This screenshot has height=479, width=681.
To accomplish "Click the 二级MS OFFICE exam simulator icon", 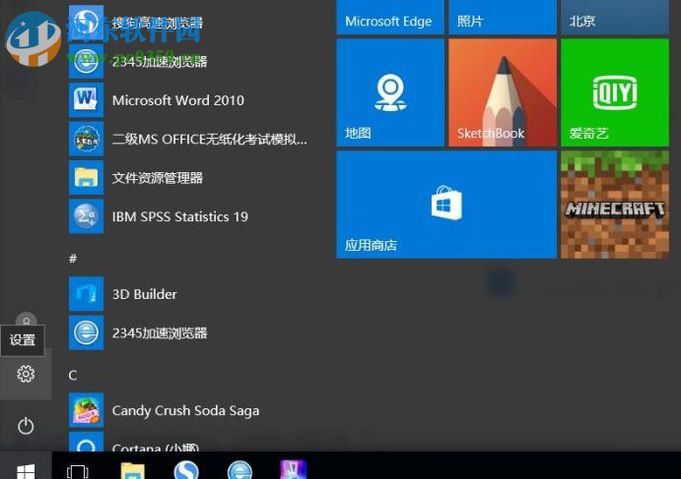I will (86, 139).
